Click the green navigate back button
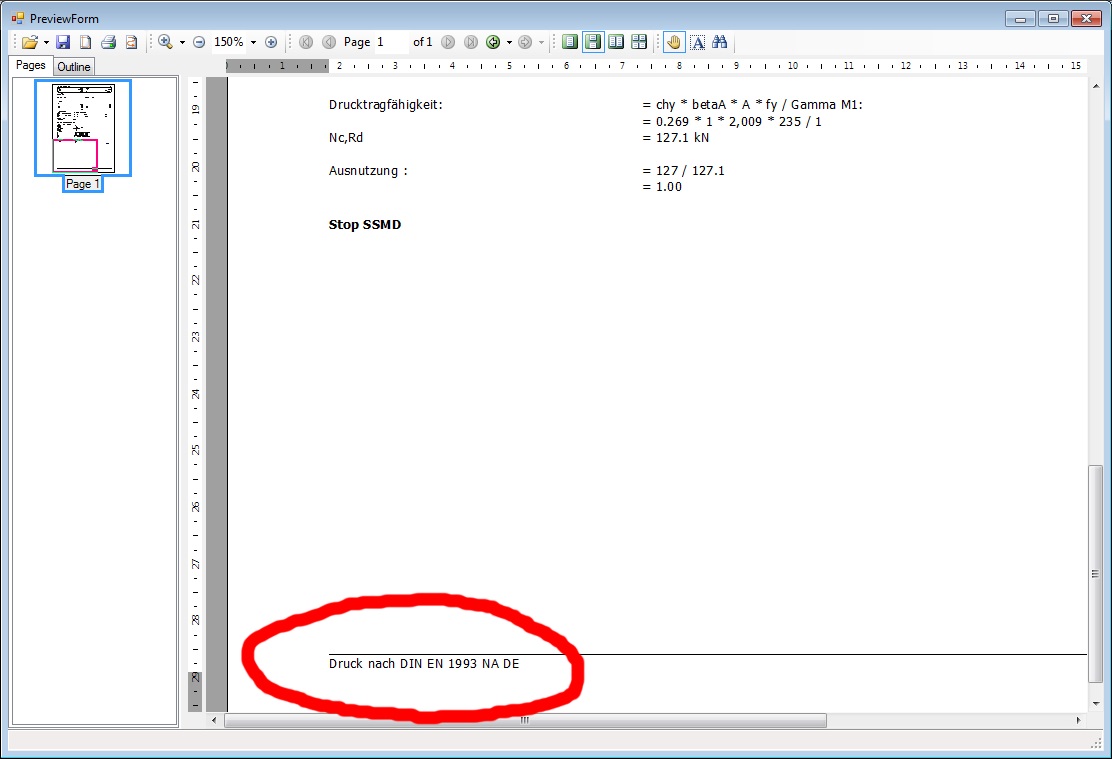The width and height of the screenshot is (1112, 759). (x=492, y=42)
